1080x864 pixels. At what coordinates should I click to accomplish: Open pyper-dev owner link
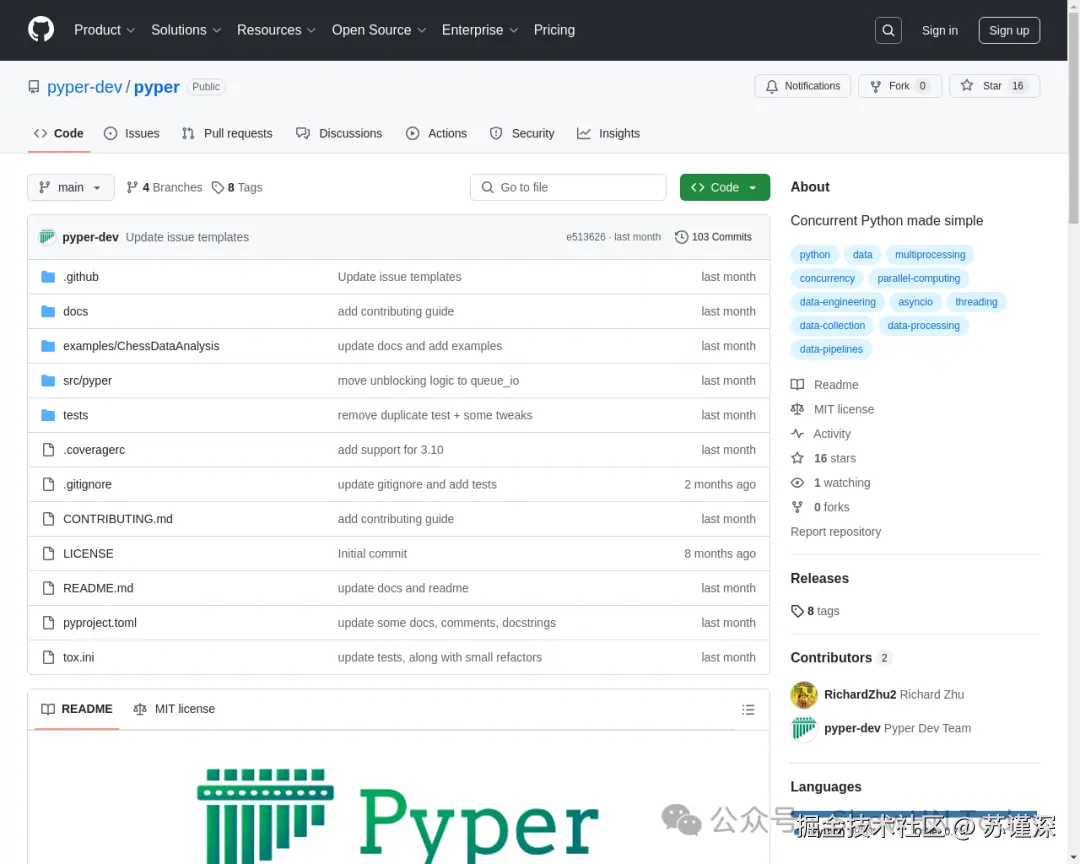(x=84, y=87)
